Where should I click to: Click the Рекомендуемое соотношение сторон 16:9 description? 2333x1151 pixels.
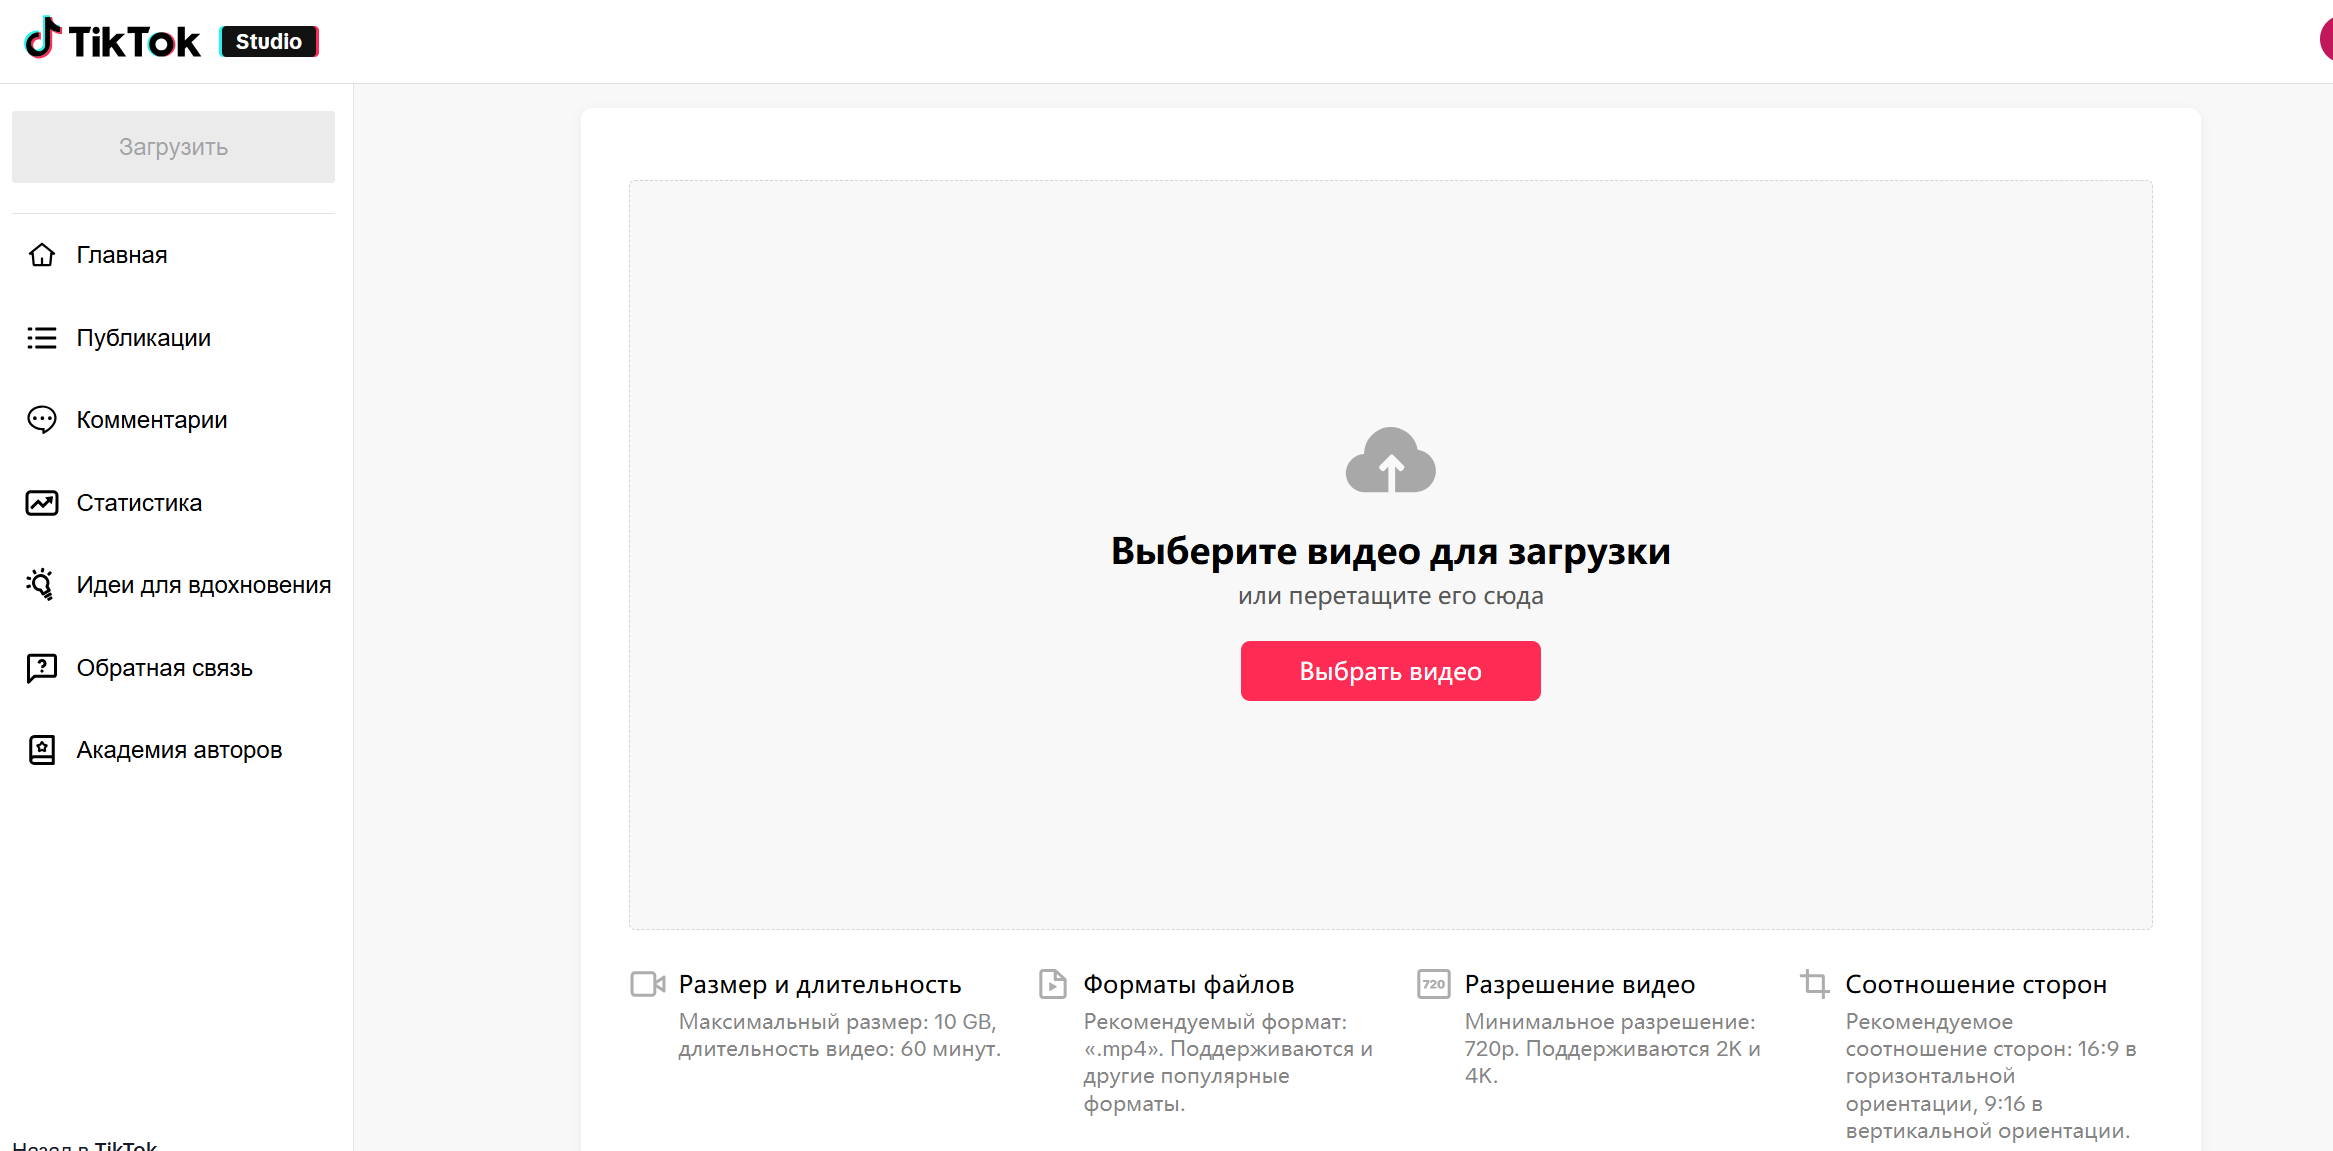coord(1991,1076)
